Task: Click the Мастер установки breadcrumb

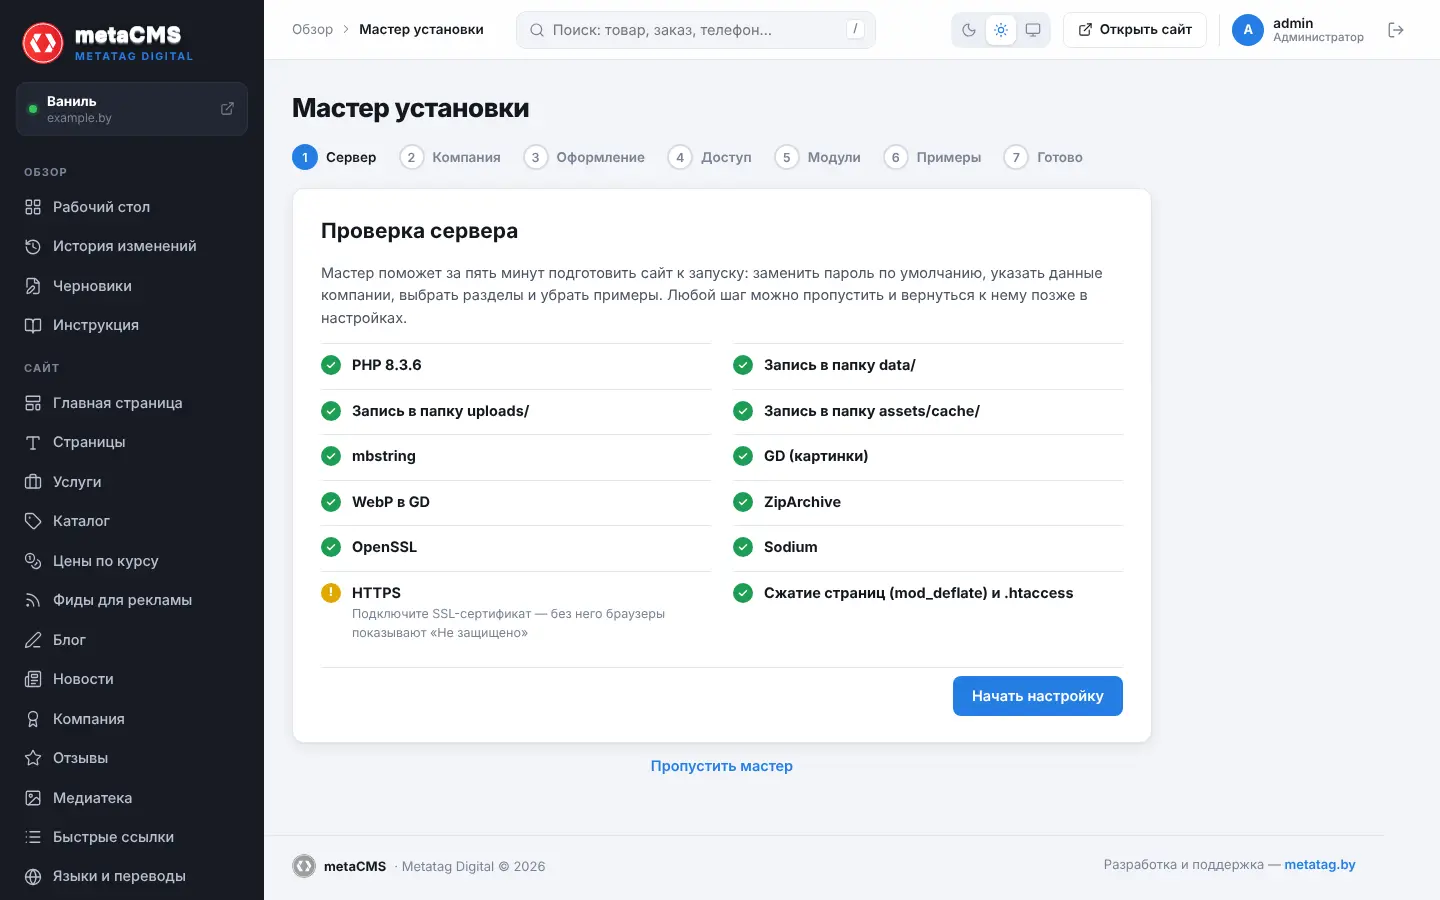Action: pyautogui.click(x=421, y=30)
